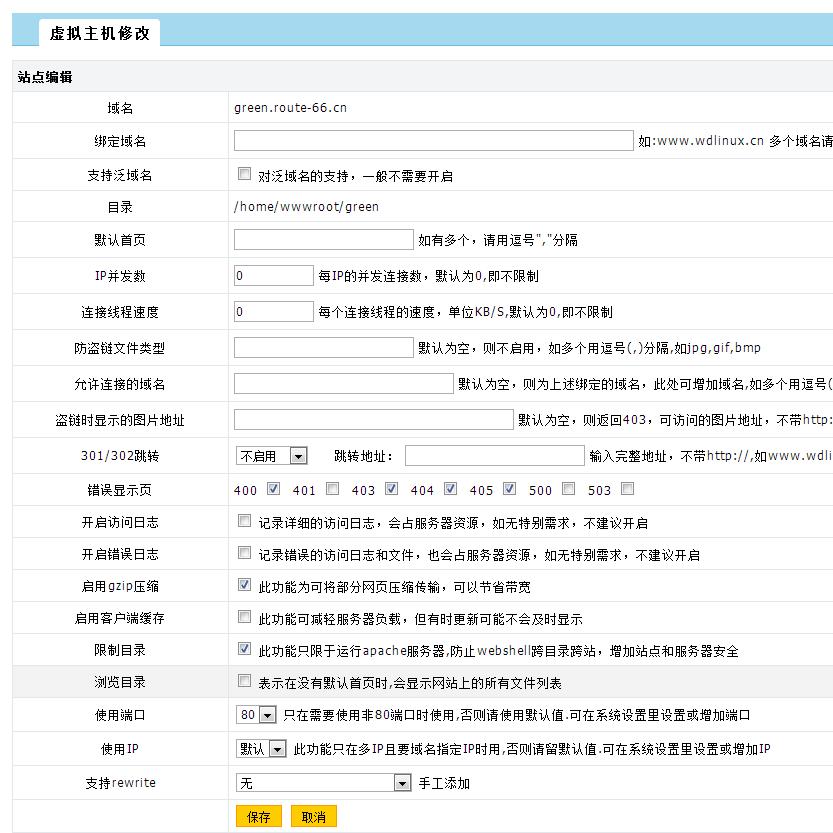Open the 使用IP dropdown showing 默认

(261, 749)
